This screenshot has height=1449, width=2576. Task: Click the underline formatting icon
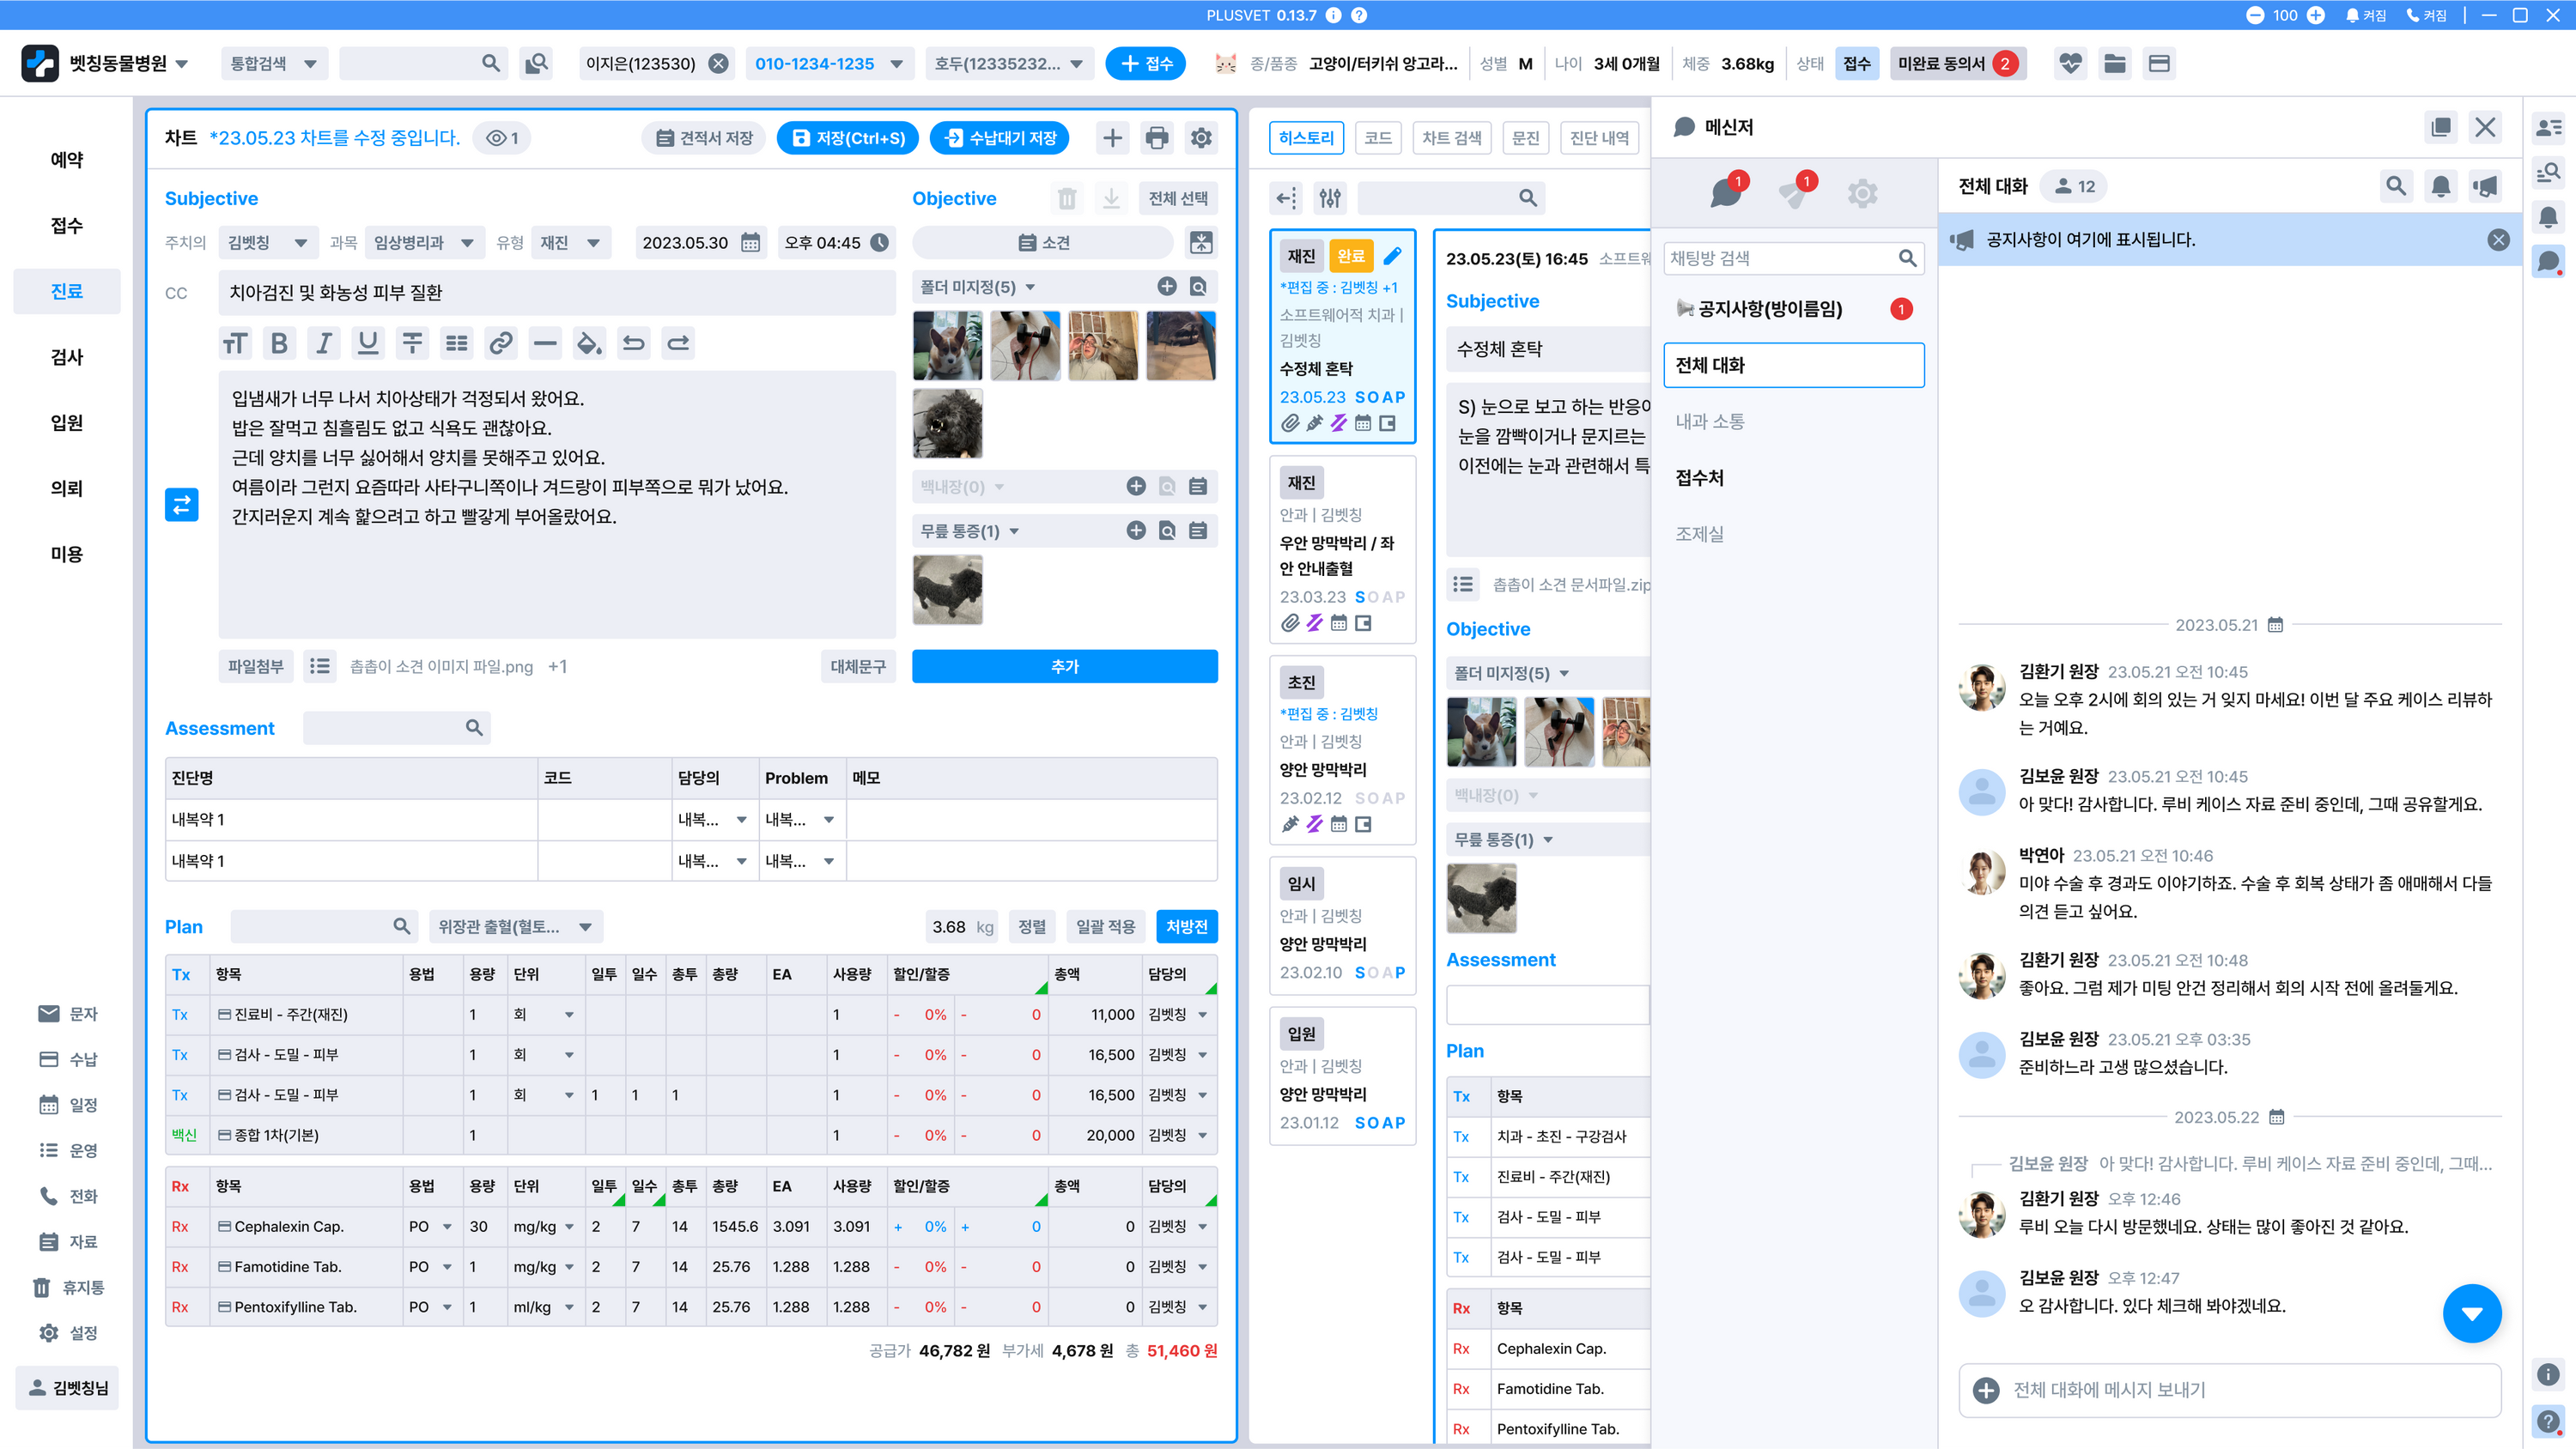pyautogui.click(x=368, y=344)
